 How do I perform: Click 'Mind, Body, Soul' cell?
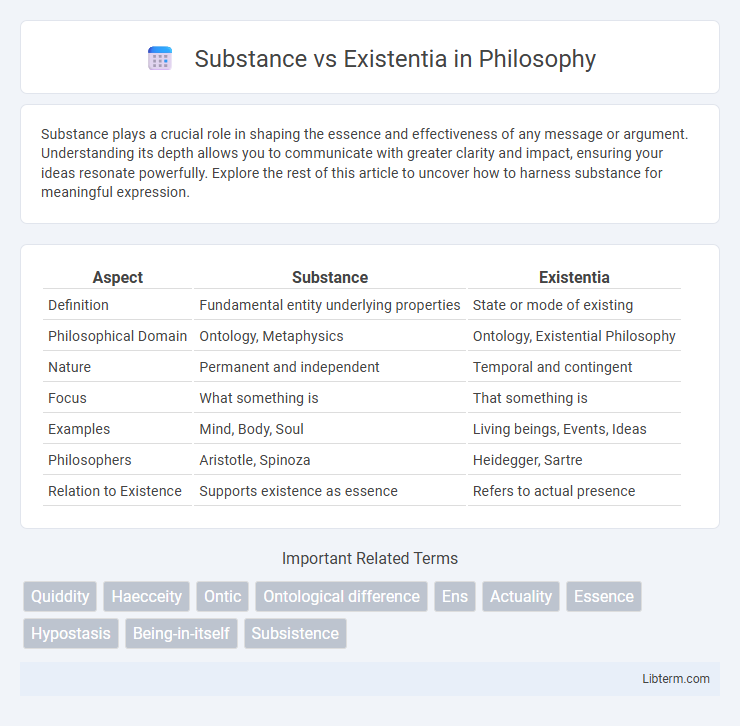(329, 429)
